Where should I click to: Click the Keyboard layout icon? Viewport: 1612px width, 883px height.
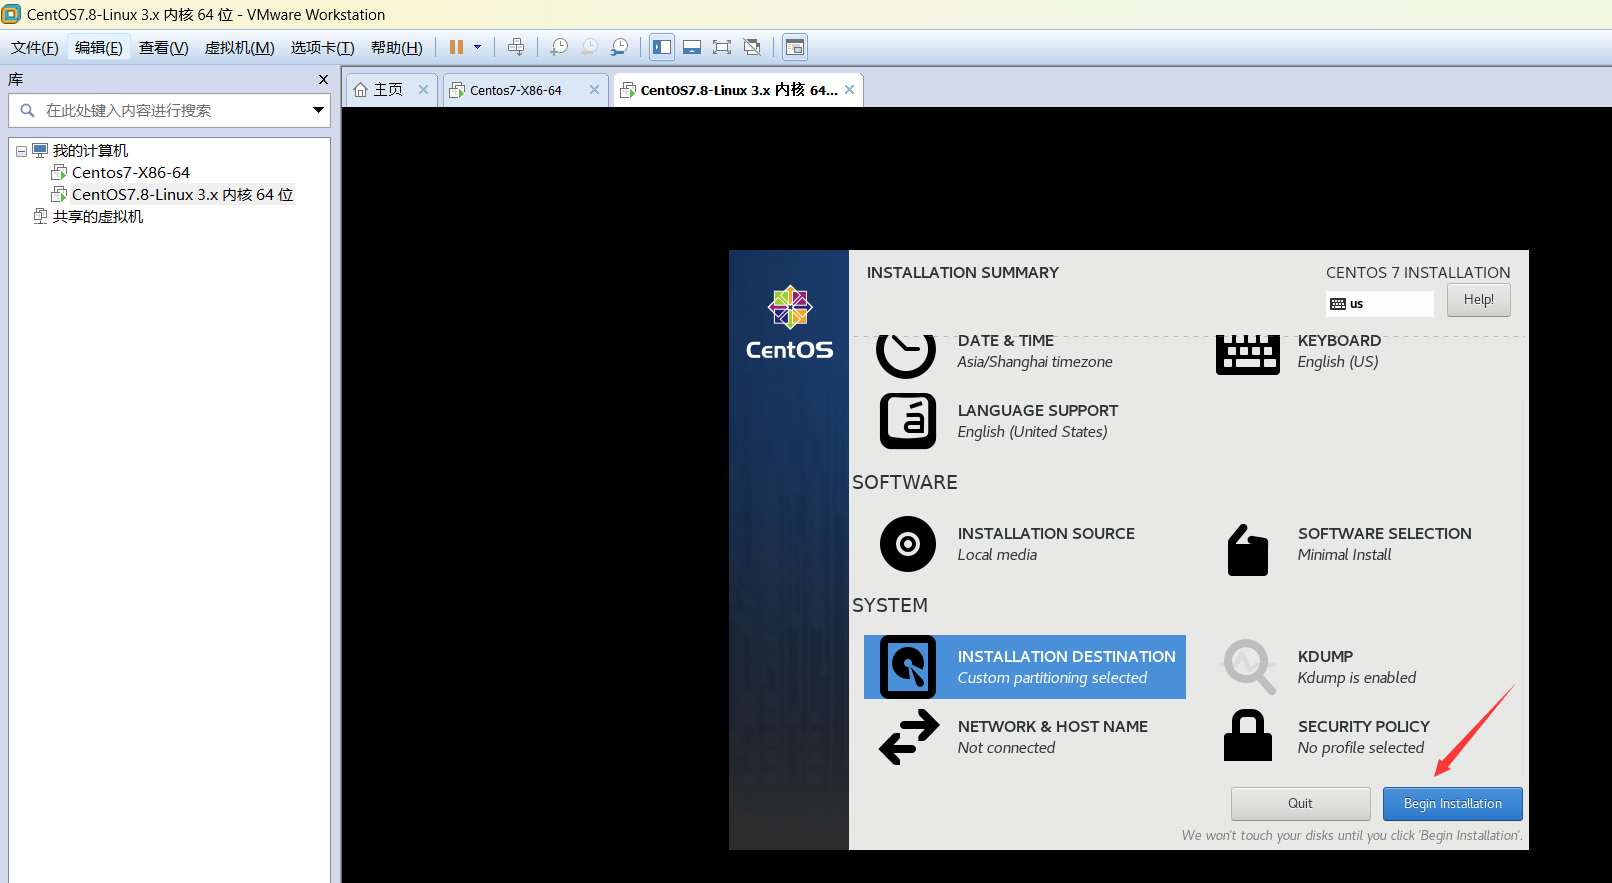[x=1247, y=353]
